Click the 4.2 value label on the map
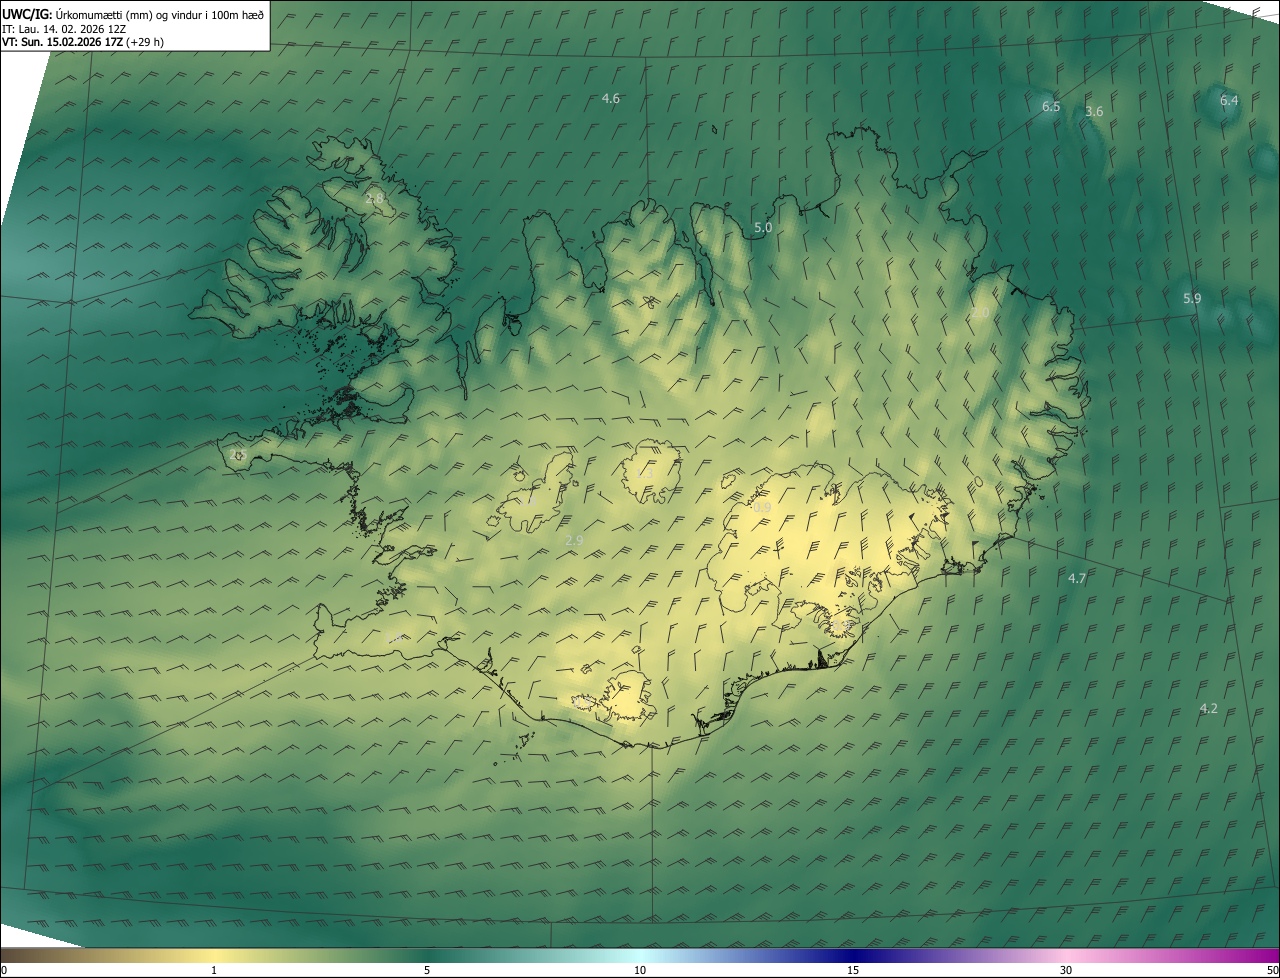 point(1209,708)
